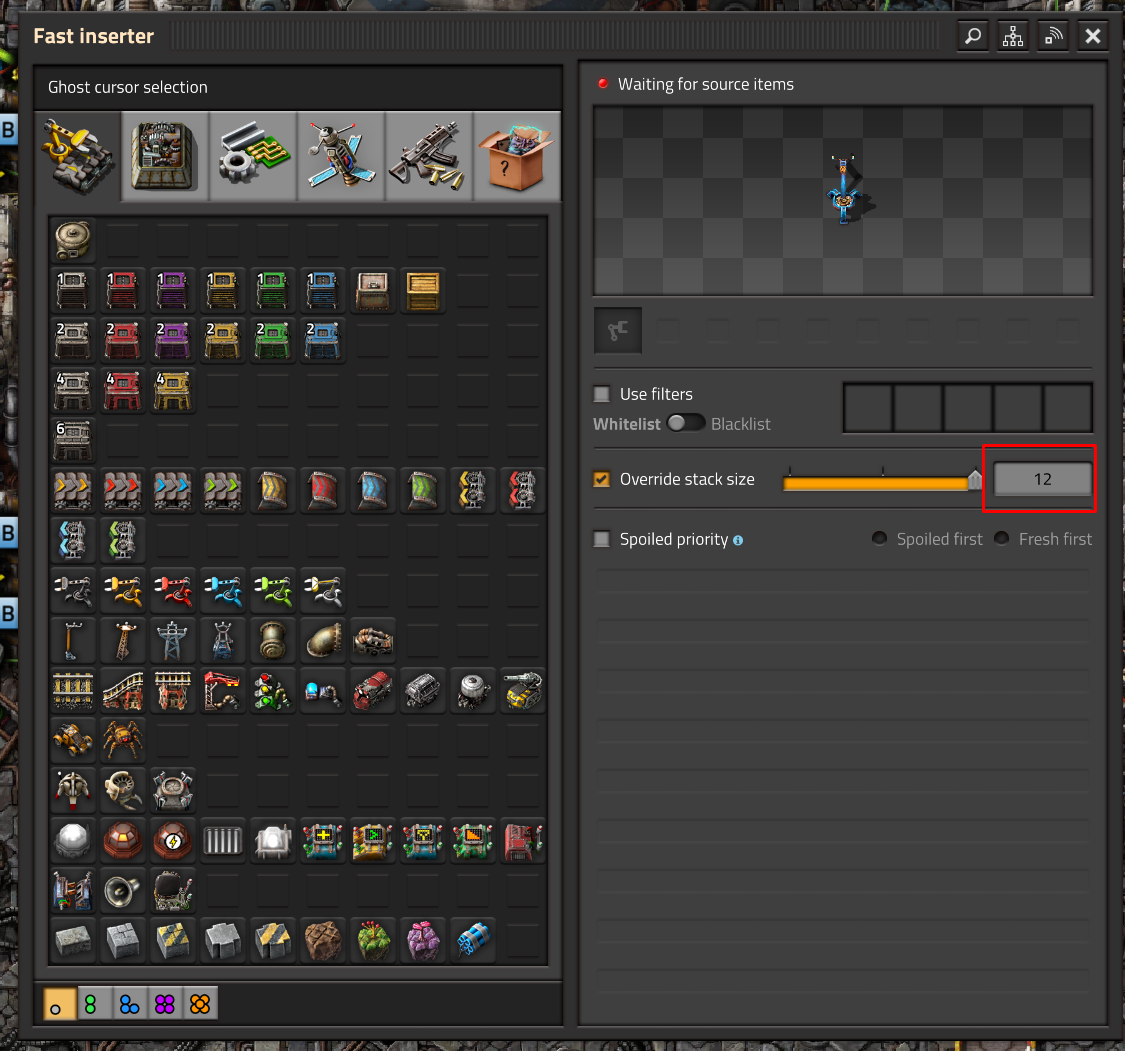Pick the stone brick tile
Viewport: 1125px width, 1051px height.
[x=72, y=941]
